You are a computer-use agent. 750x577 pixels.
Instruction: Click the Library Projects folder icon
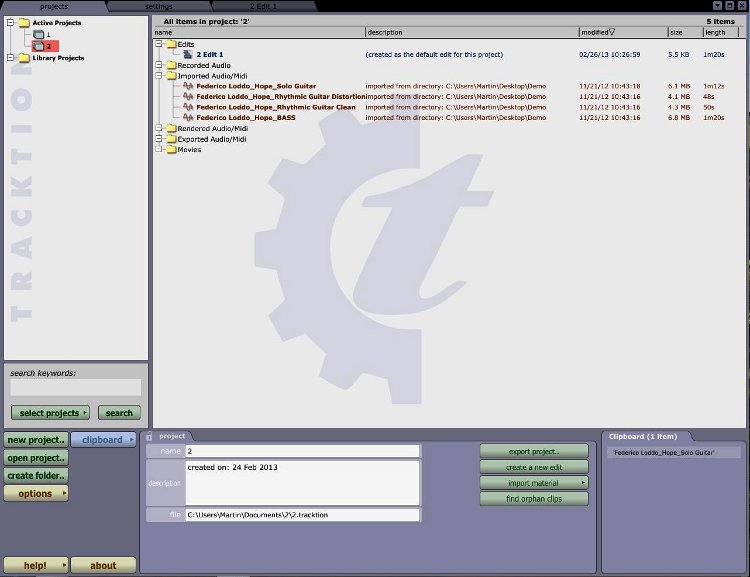(24, 58)
